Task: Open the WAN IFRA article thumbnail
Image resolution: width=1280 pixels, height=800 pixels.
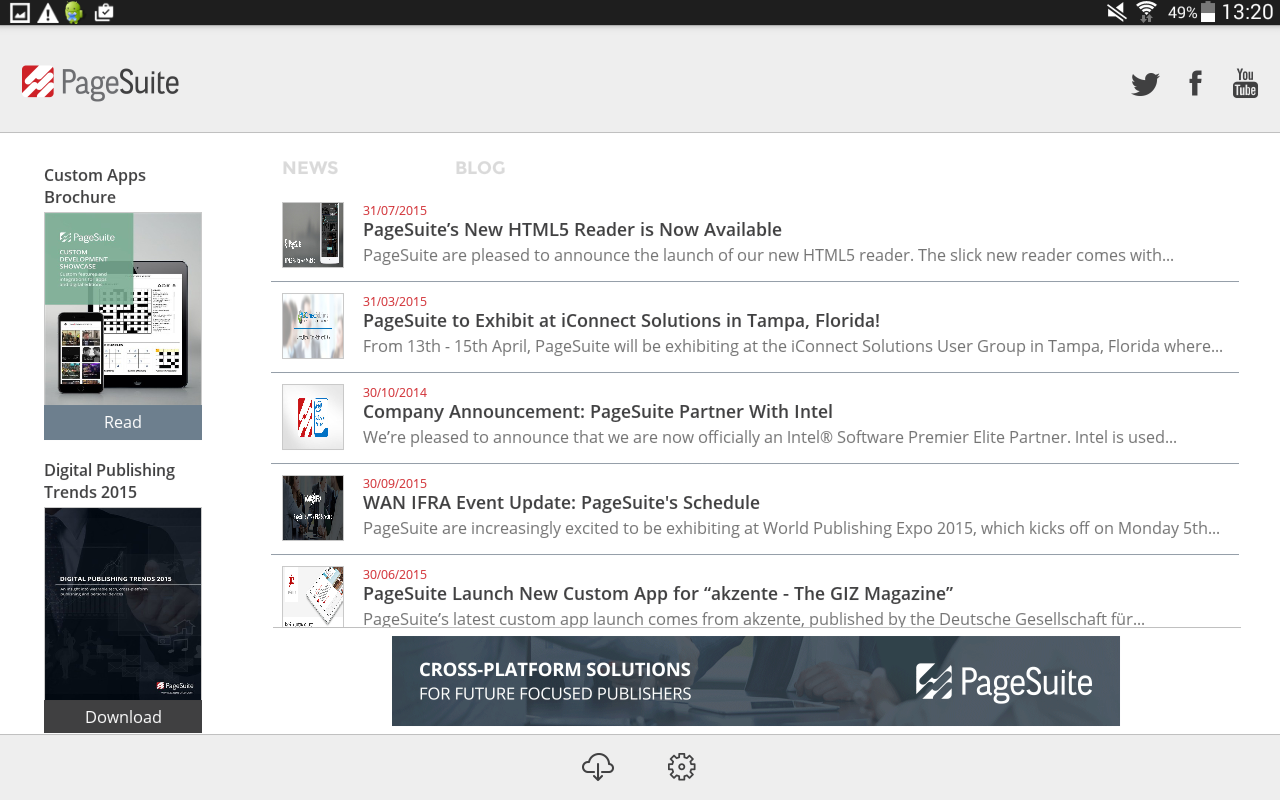Action: point(313,508)
